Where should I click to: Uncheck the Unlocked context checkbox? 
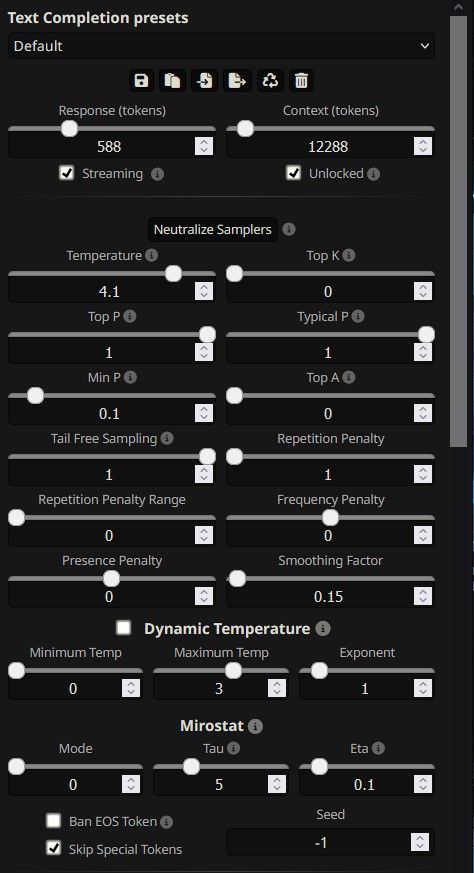(x=294, y=173)
